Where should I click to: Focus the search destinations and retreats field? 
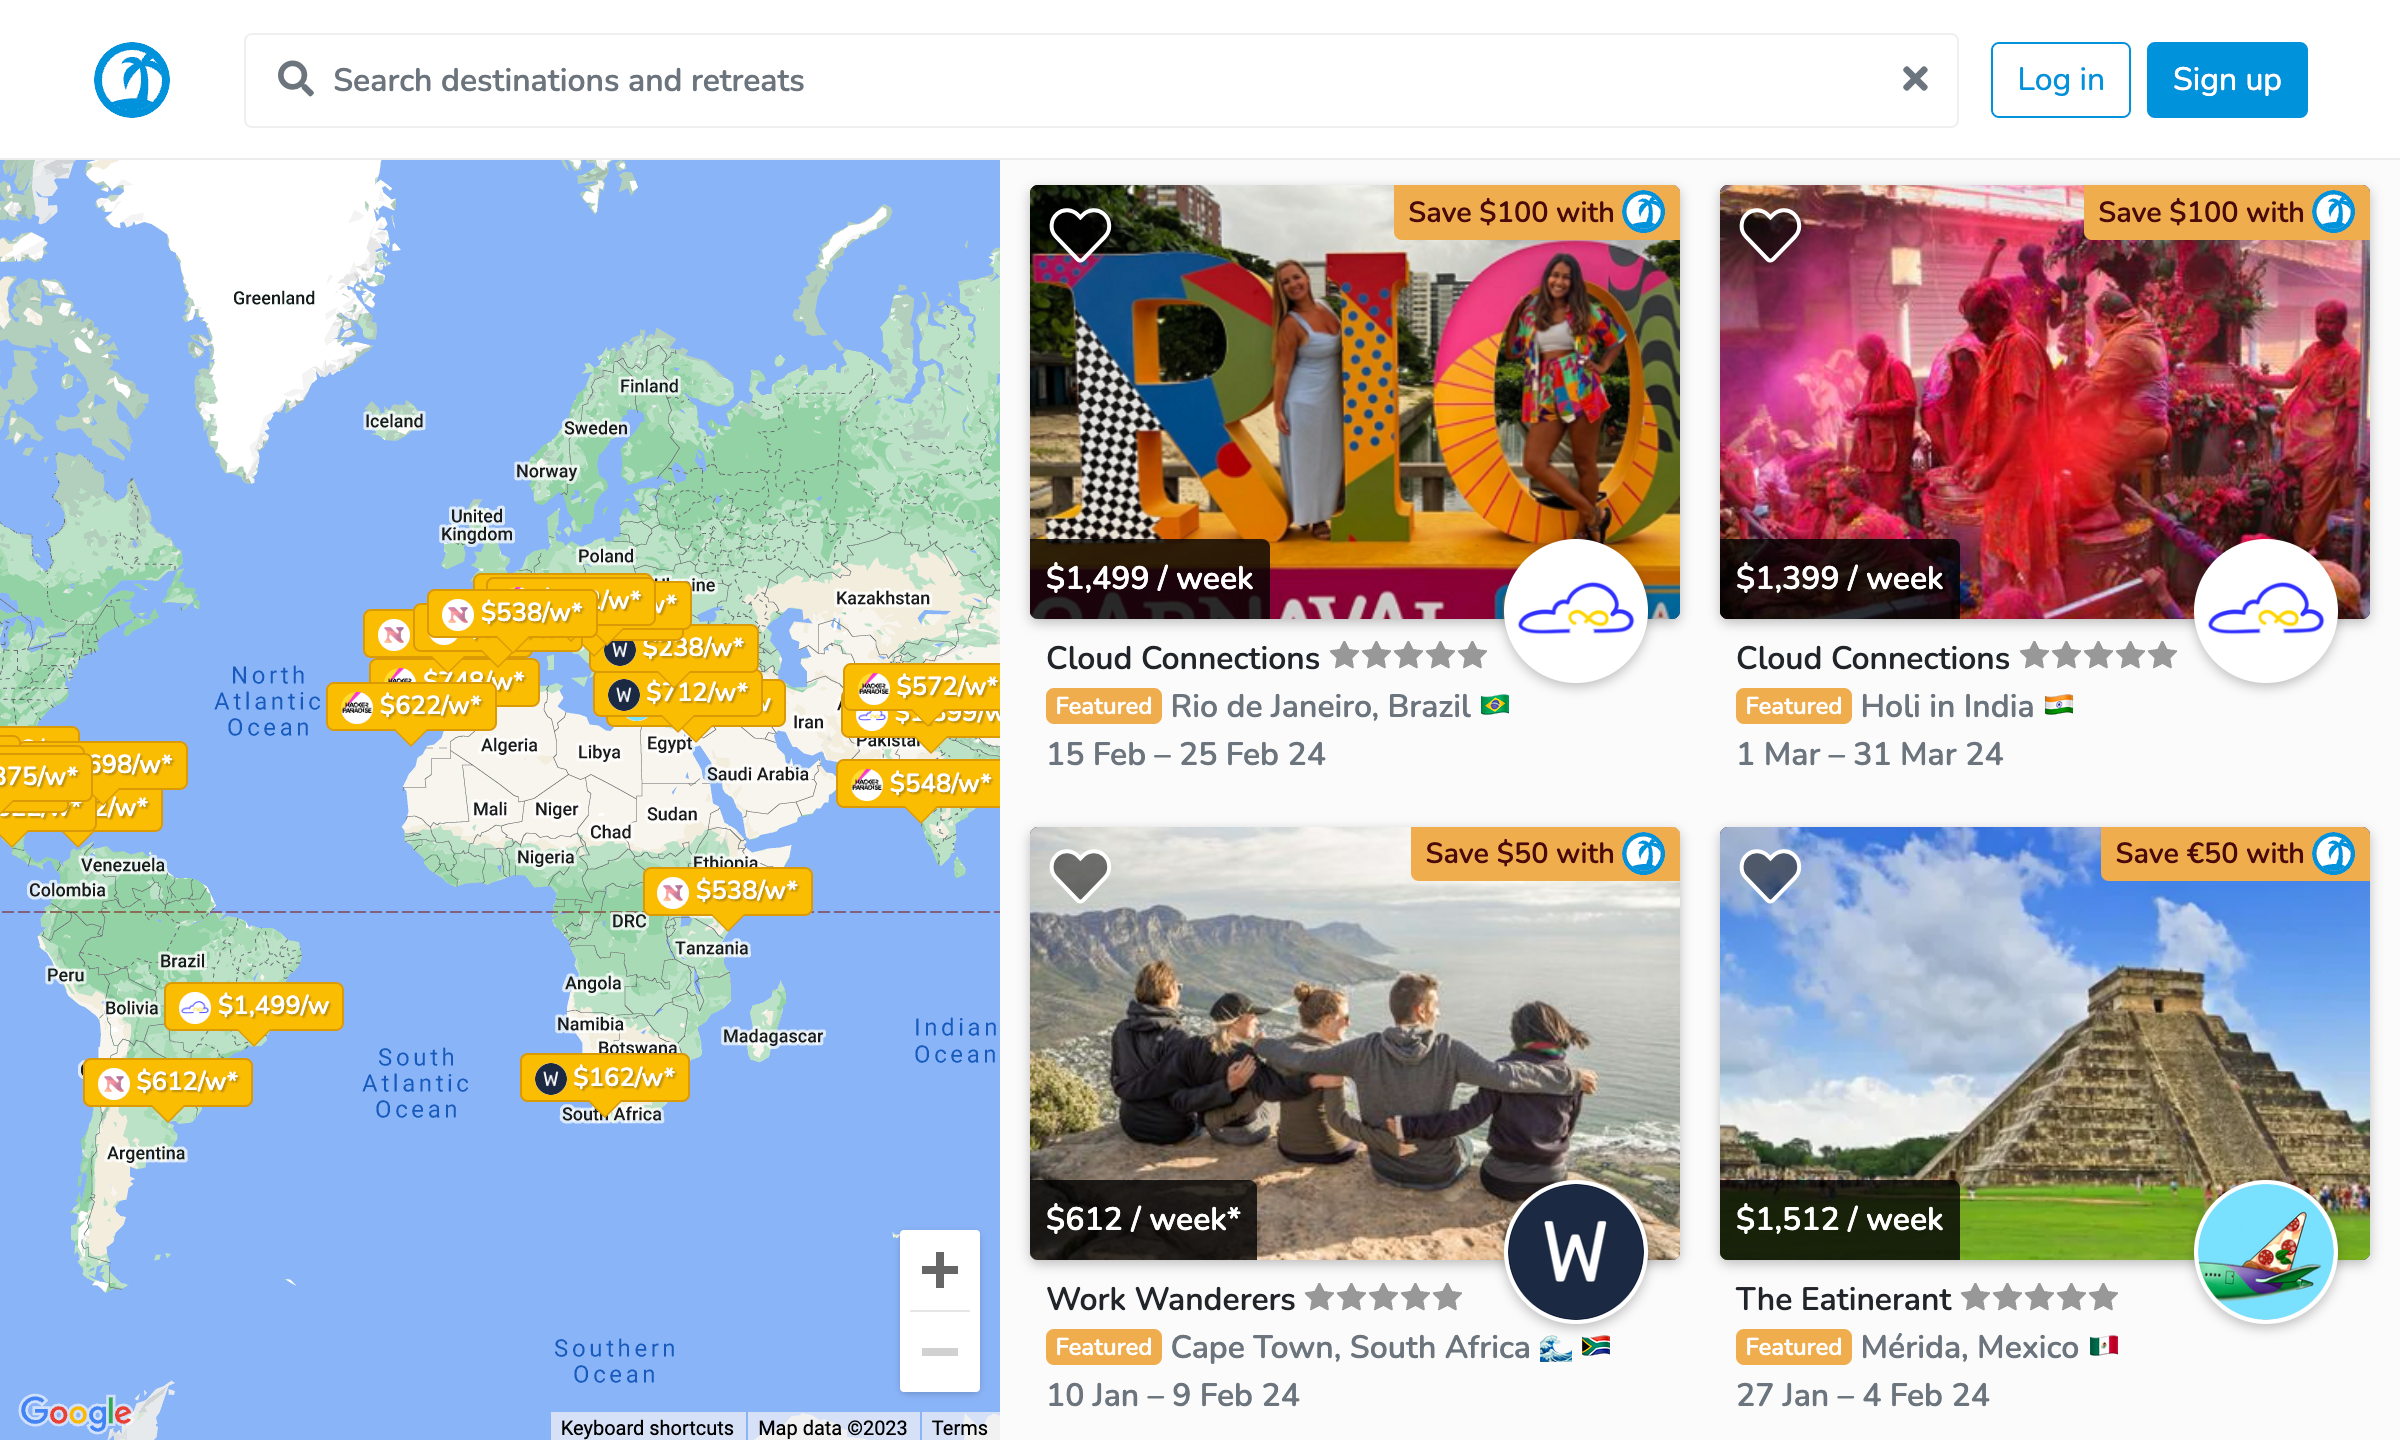pos(1101,80)
